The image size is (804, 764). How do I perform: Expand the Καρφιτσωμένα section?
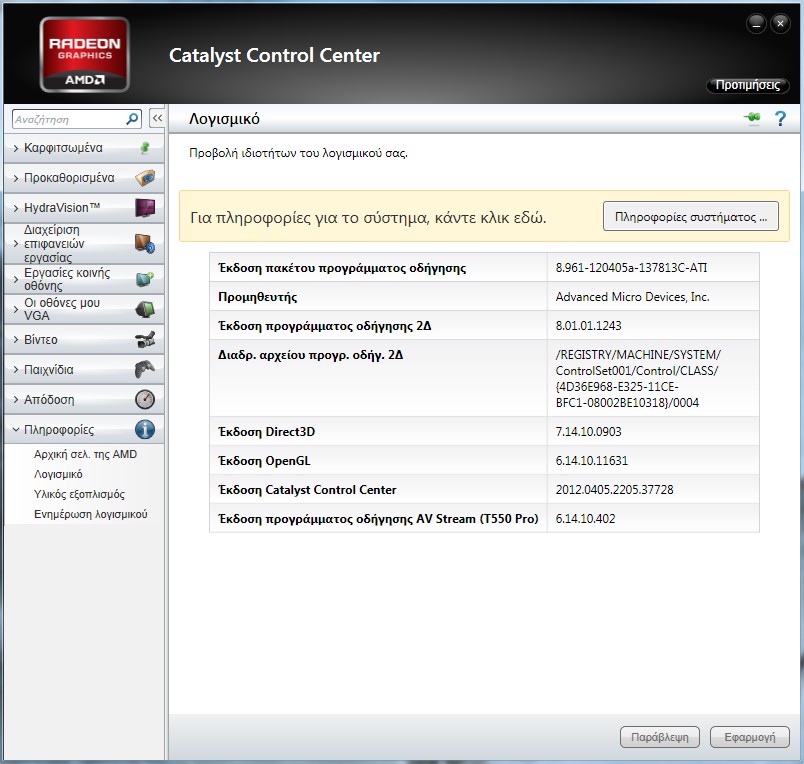tap(15, 148)
